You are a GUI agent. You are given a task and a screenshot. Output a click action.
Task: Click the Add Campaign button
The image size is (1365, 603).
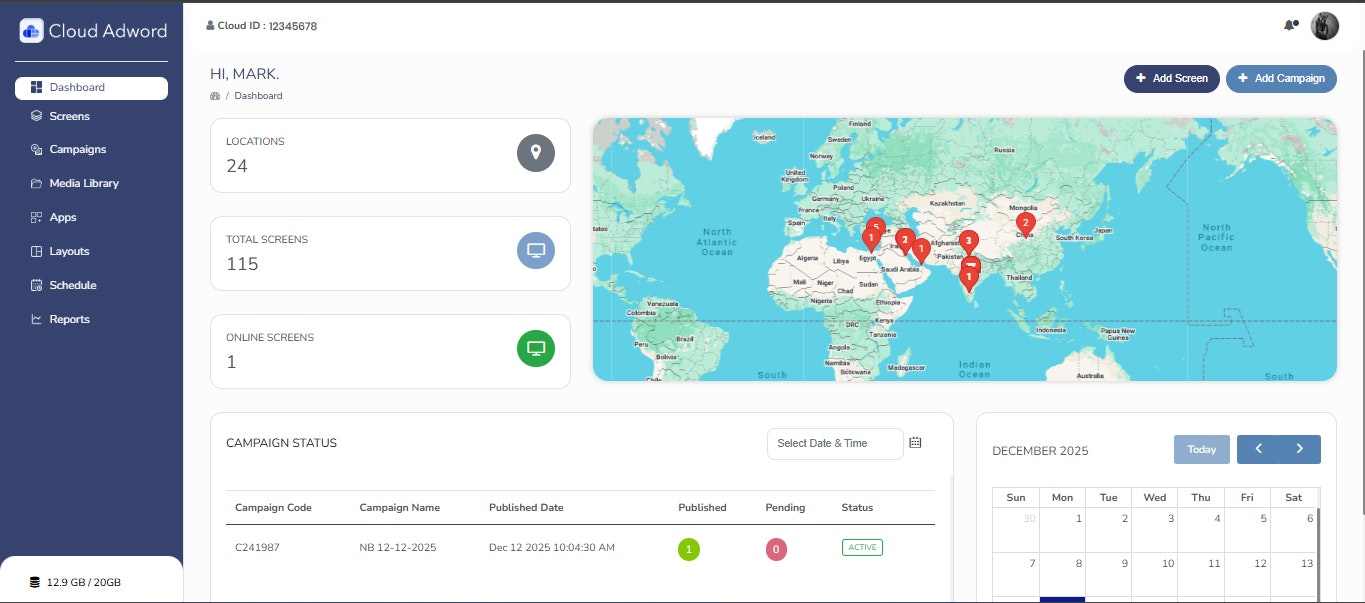(x=1281, y=78)
